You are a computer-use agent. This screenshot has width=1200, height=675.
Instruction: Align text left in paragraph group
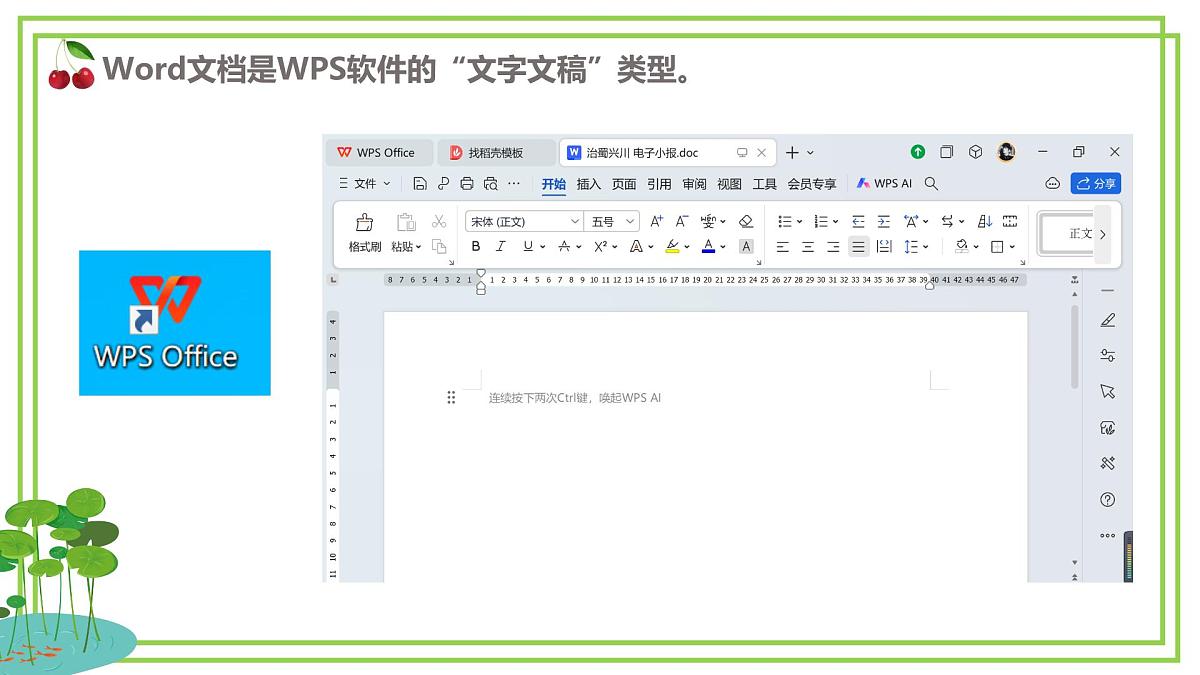783,246
